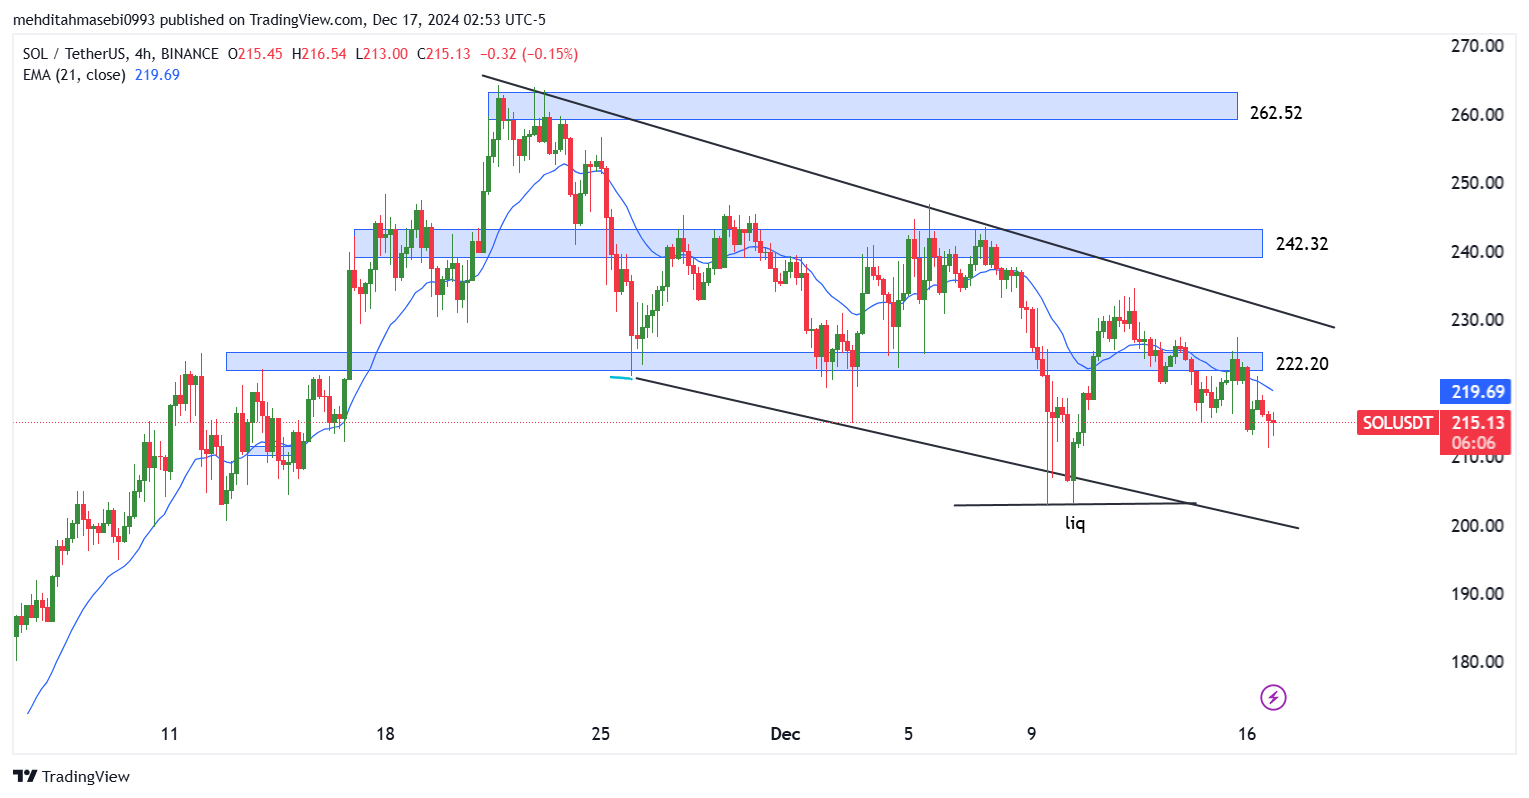
Task: Select the 242.32 zone label
Action: tap(1302, 244)
